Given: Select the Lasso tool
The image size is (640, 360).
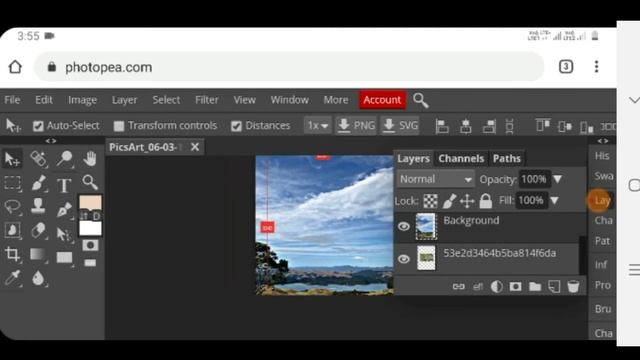Looking at the screenshot, I should pos(12,207).
